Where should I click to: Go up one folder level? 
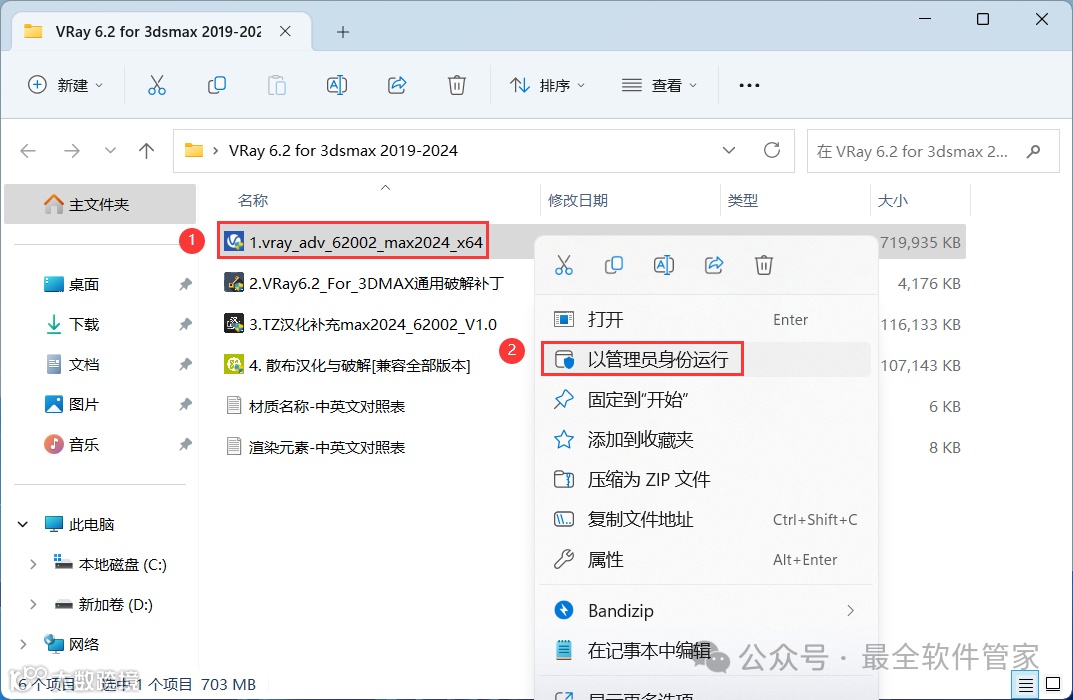coord(146,151)
